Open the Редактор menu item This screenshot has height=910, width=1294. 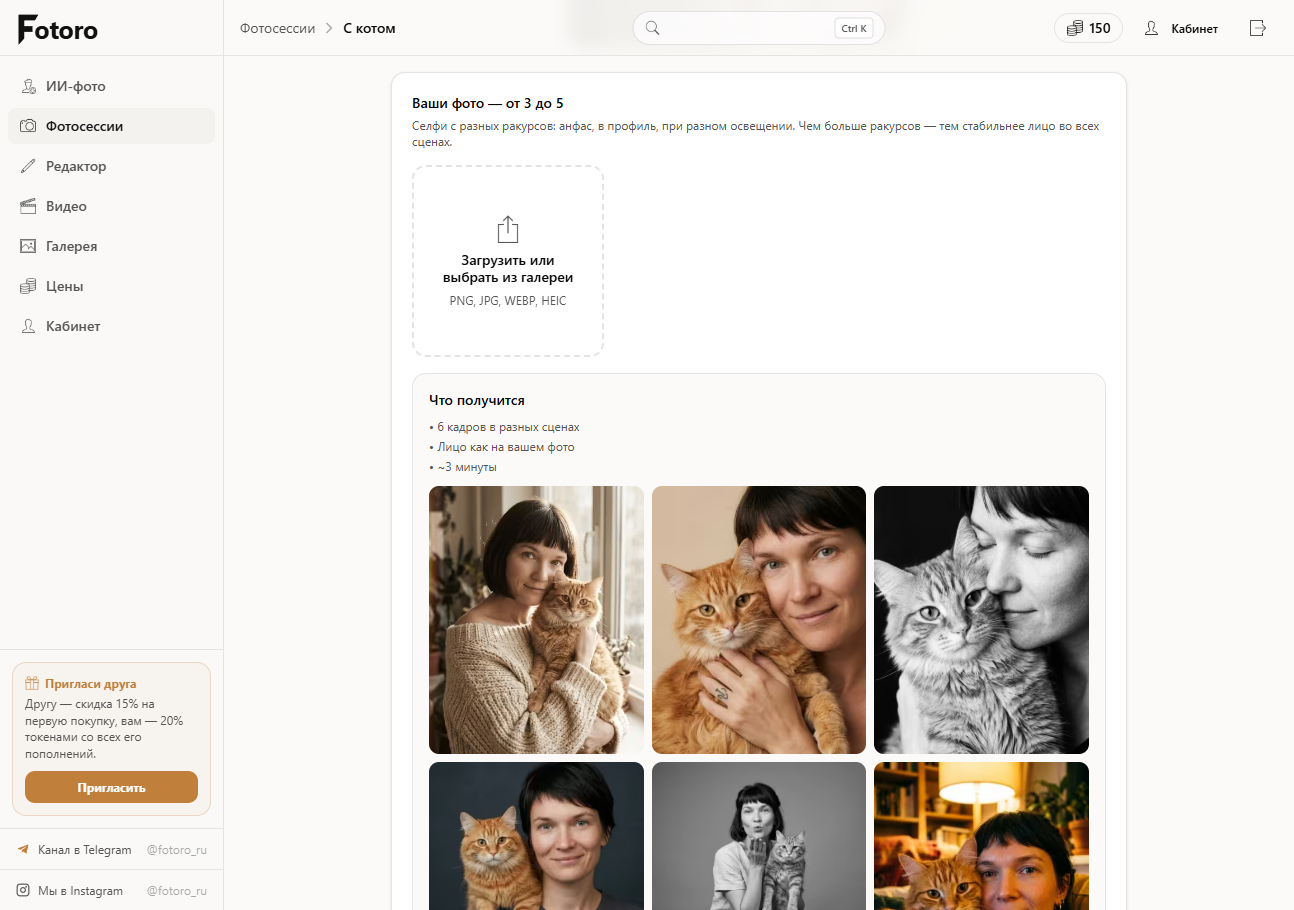point(111,167)
